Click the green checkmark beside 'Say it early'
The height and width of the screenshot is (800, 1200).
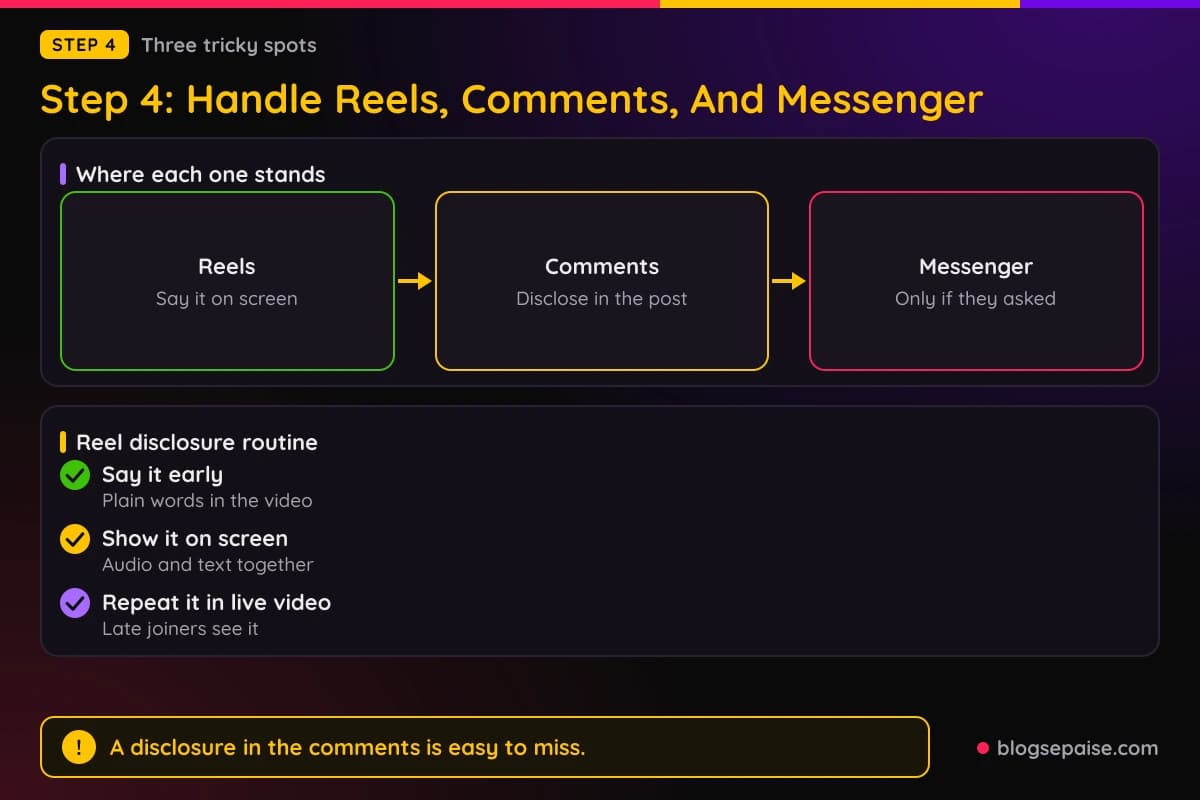point(75,475)
